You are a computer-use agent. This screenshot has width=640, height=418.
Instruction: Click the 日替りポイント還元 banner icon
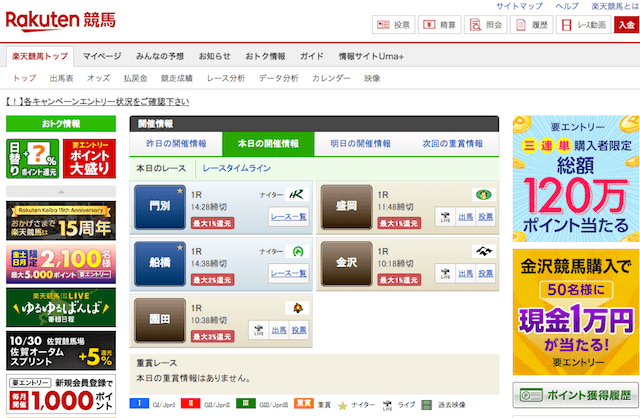tap(33, 159)
